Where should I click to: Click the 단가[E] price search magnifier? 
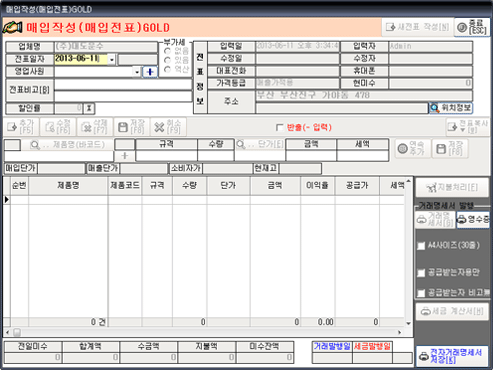[241, 144]
